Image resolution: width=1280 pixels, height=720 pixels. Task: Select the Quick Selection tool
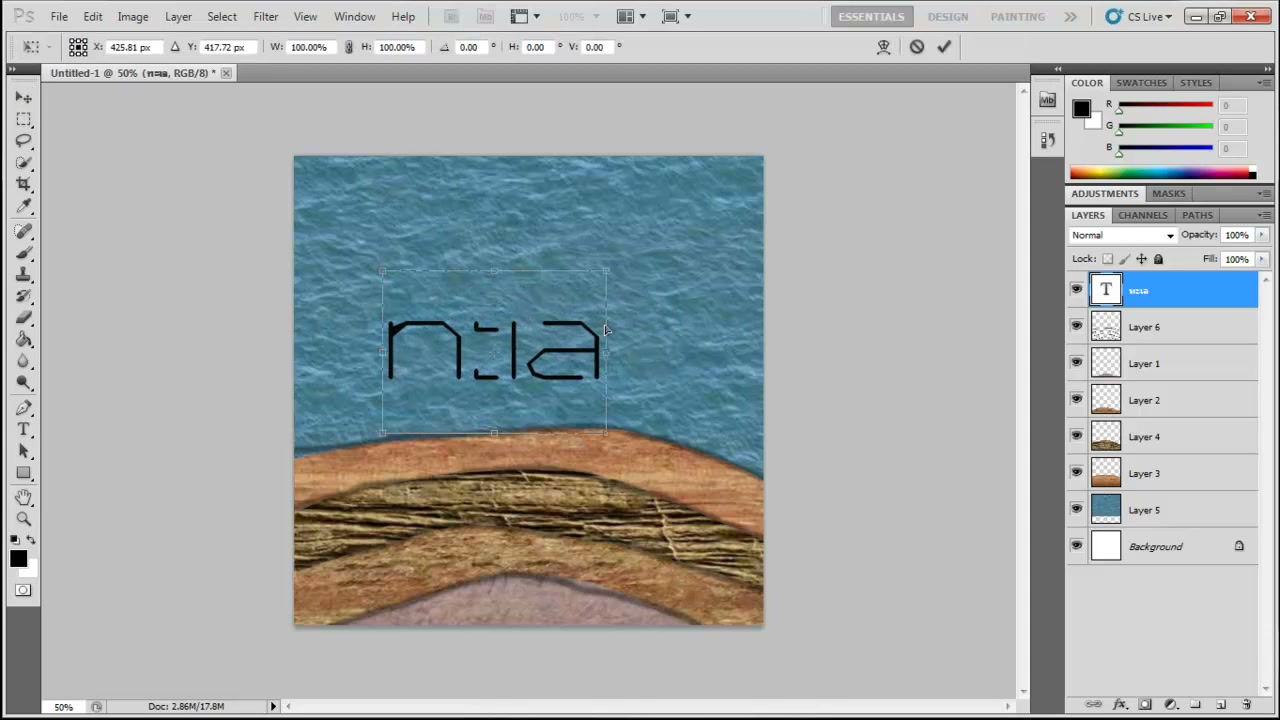coord(24,163)
